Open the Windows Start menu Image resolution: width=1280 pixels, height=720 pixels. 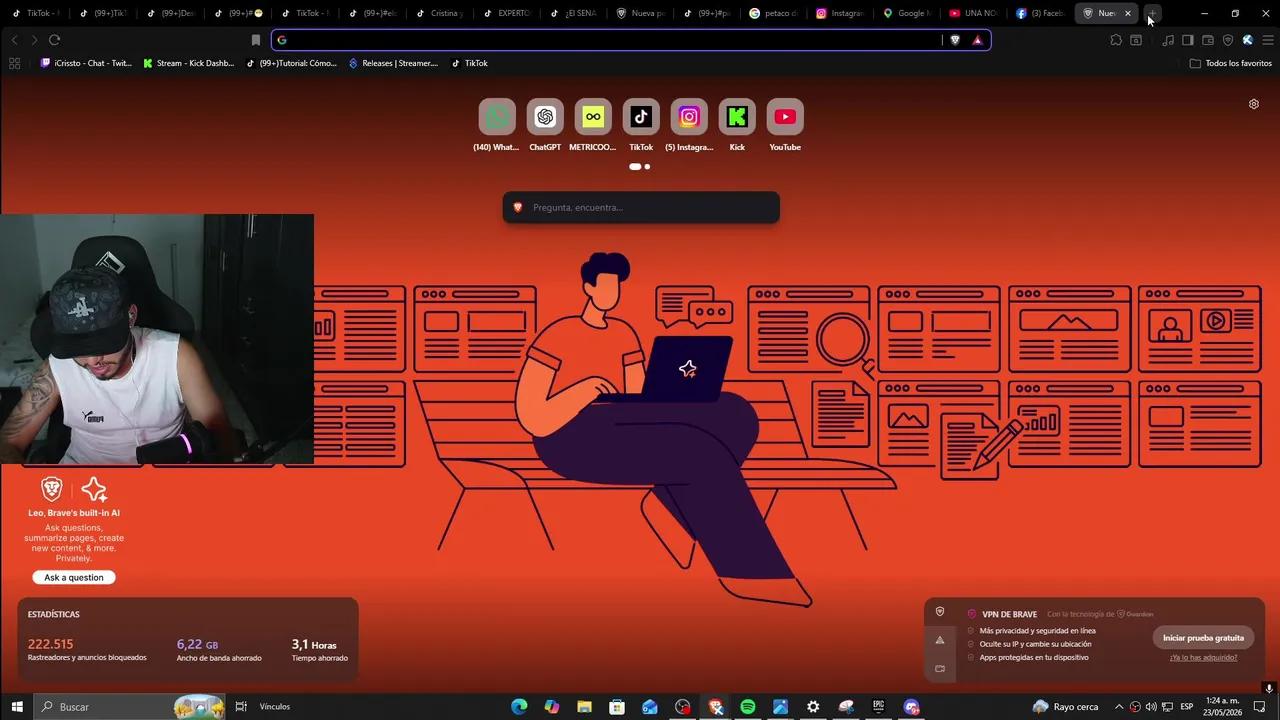click(x=17, y=707)
